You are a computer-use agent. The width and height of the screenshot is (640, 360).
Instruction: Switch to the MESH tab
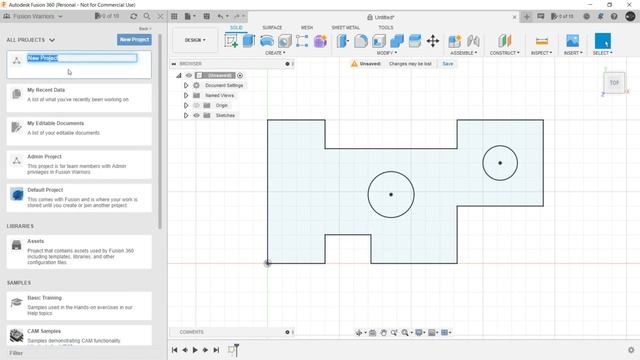[307, 28]
